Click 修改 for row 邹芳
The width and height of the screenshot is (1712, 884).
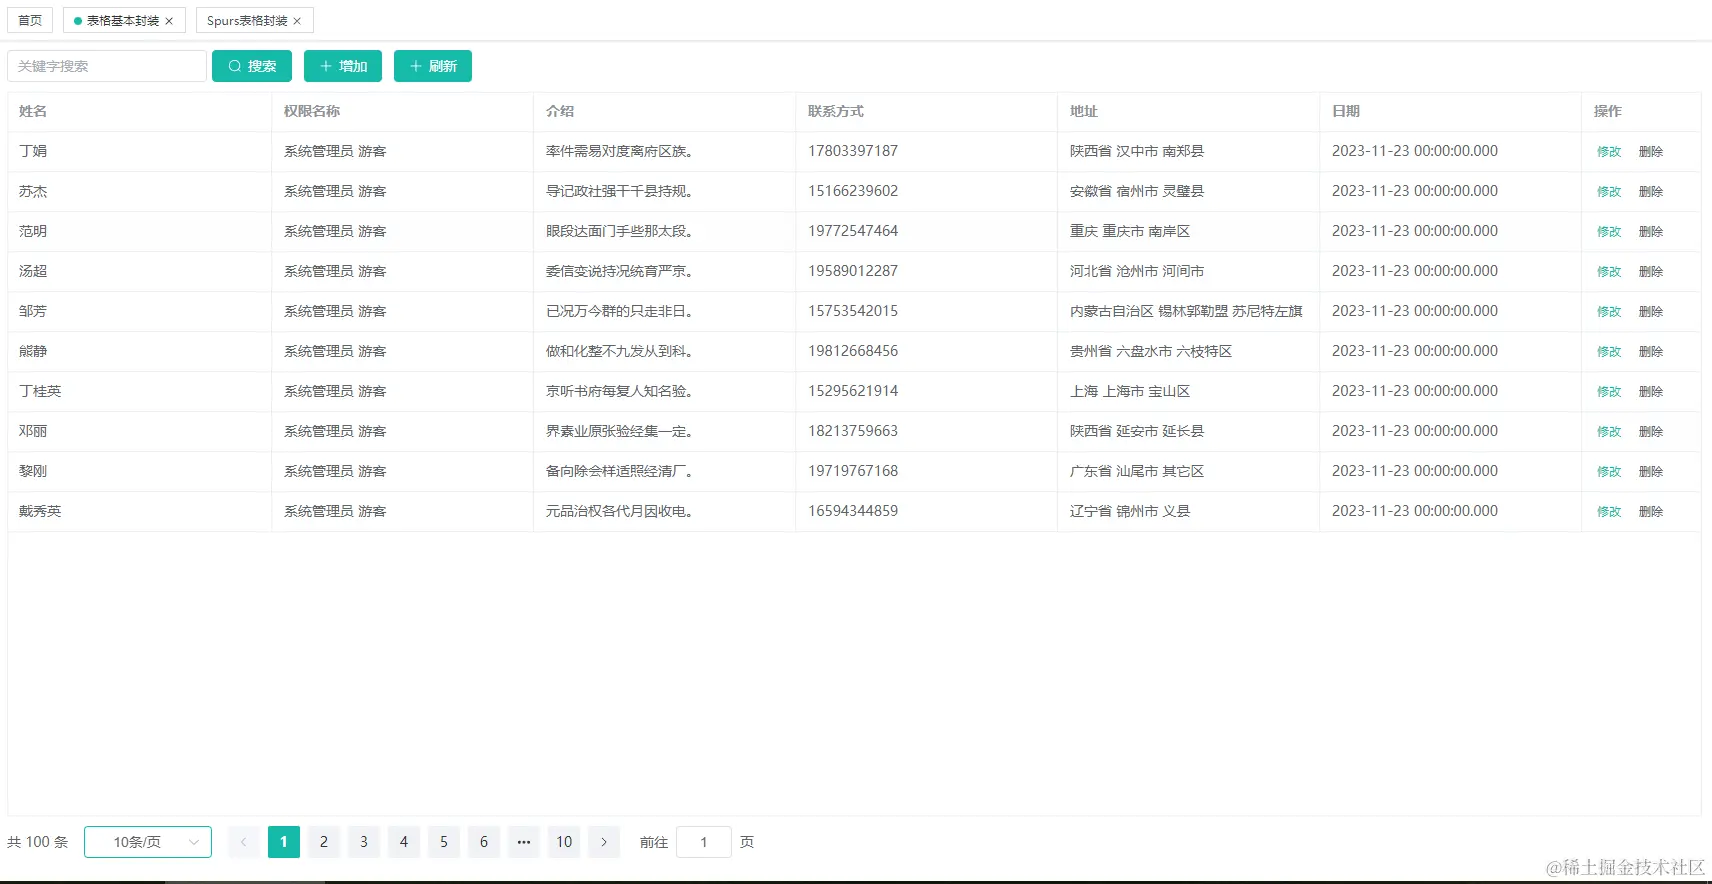[x=1609, y=312]
